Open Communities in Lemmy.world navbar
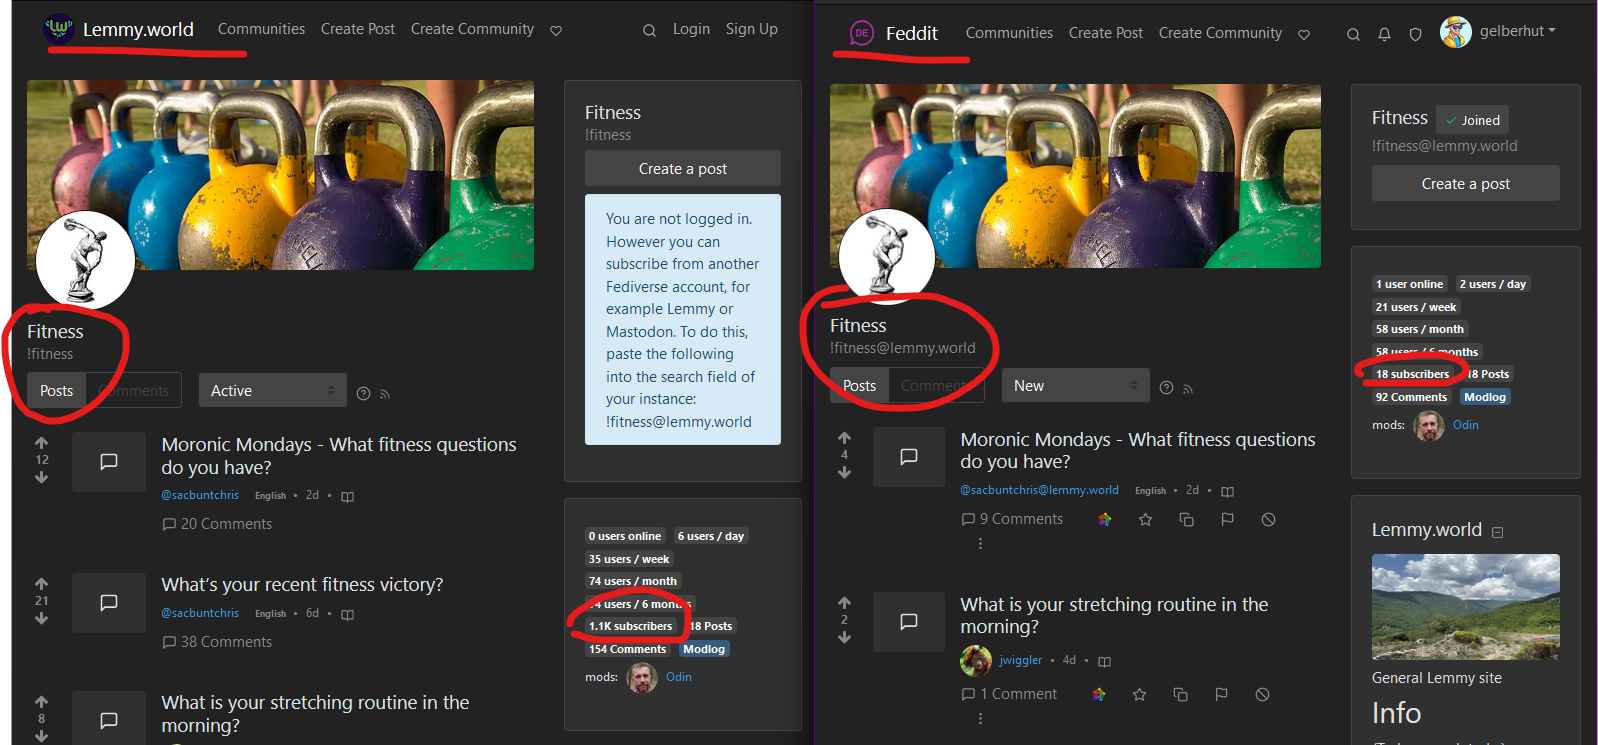Image resolution: width=1598 pixels, height=745 pixels. 261,29
